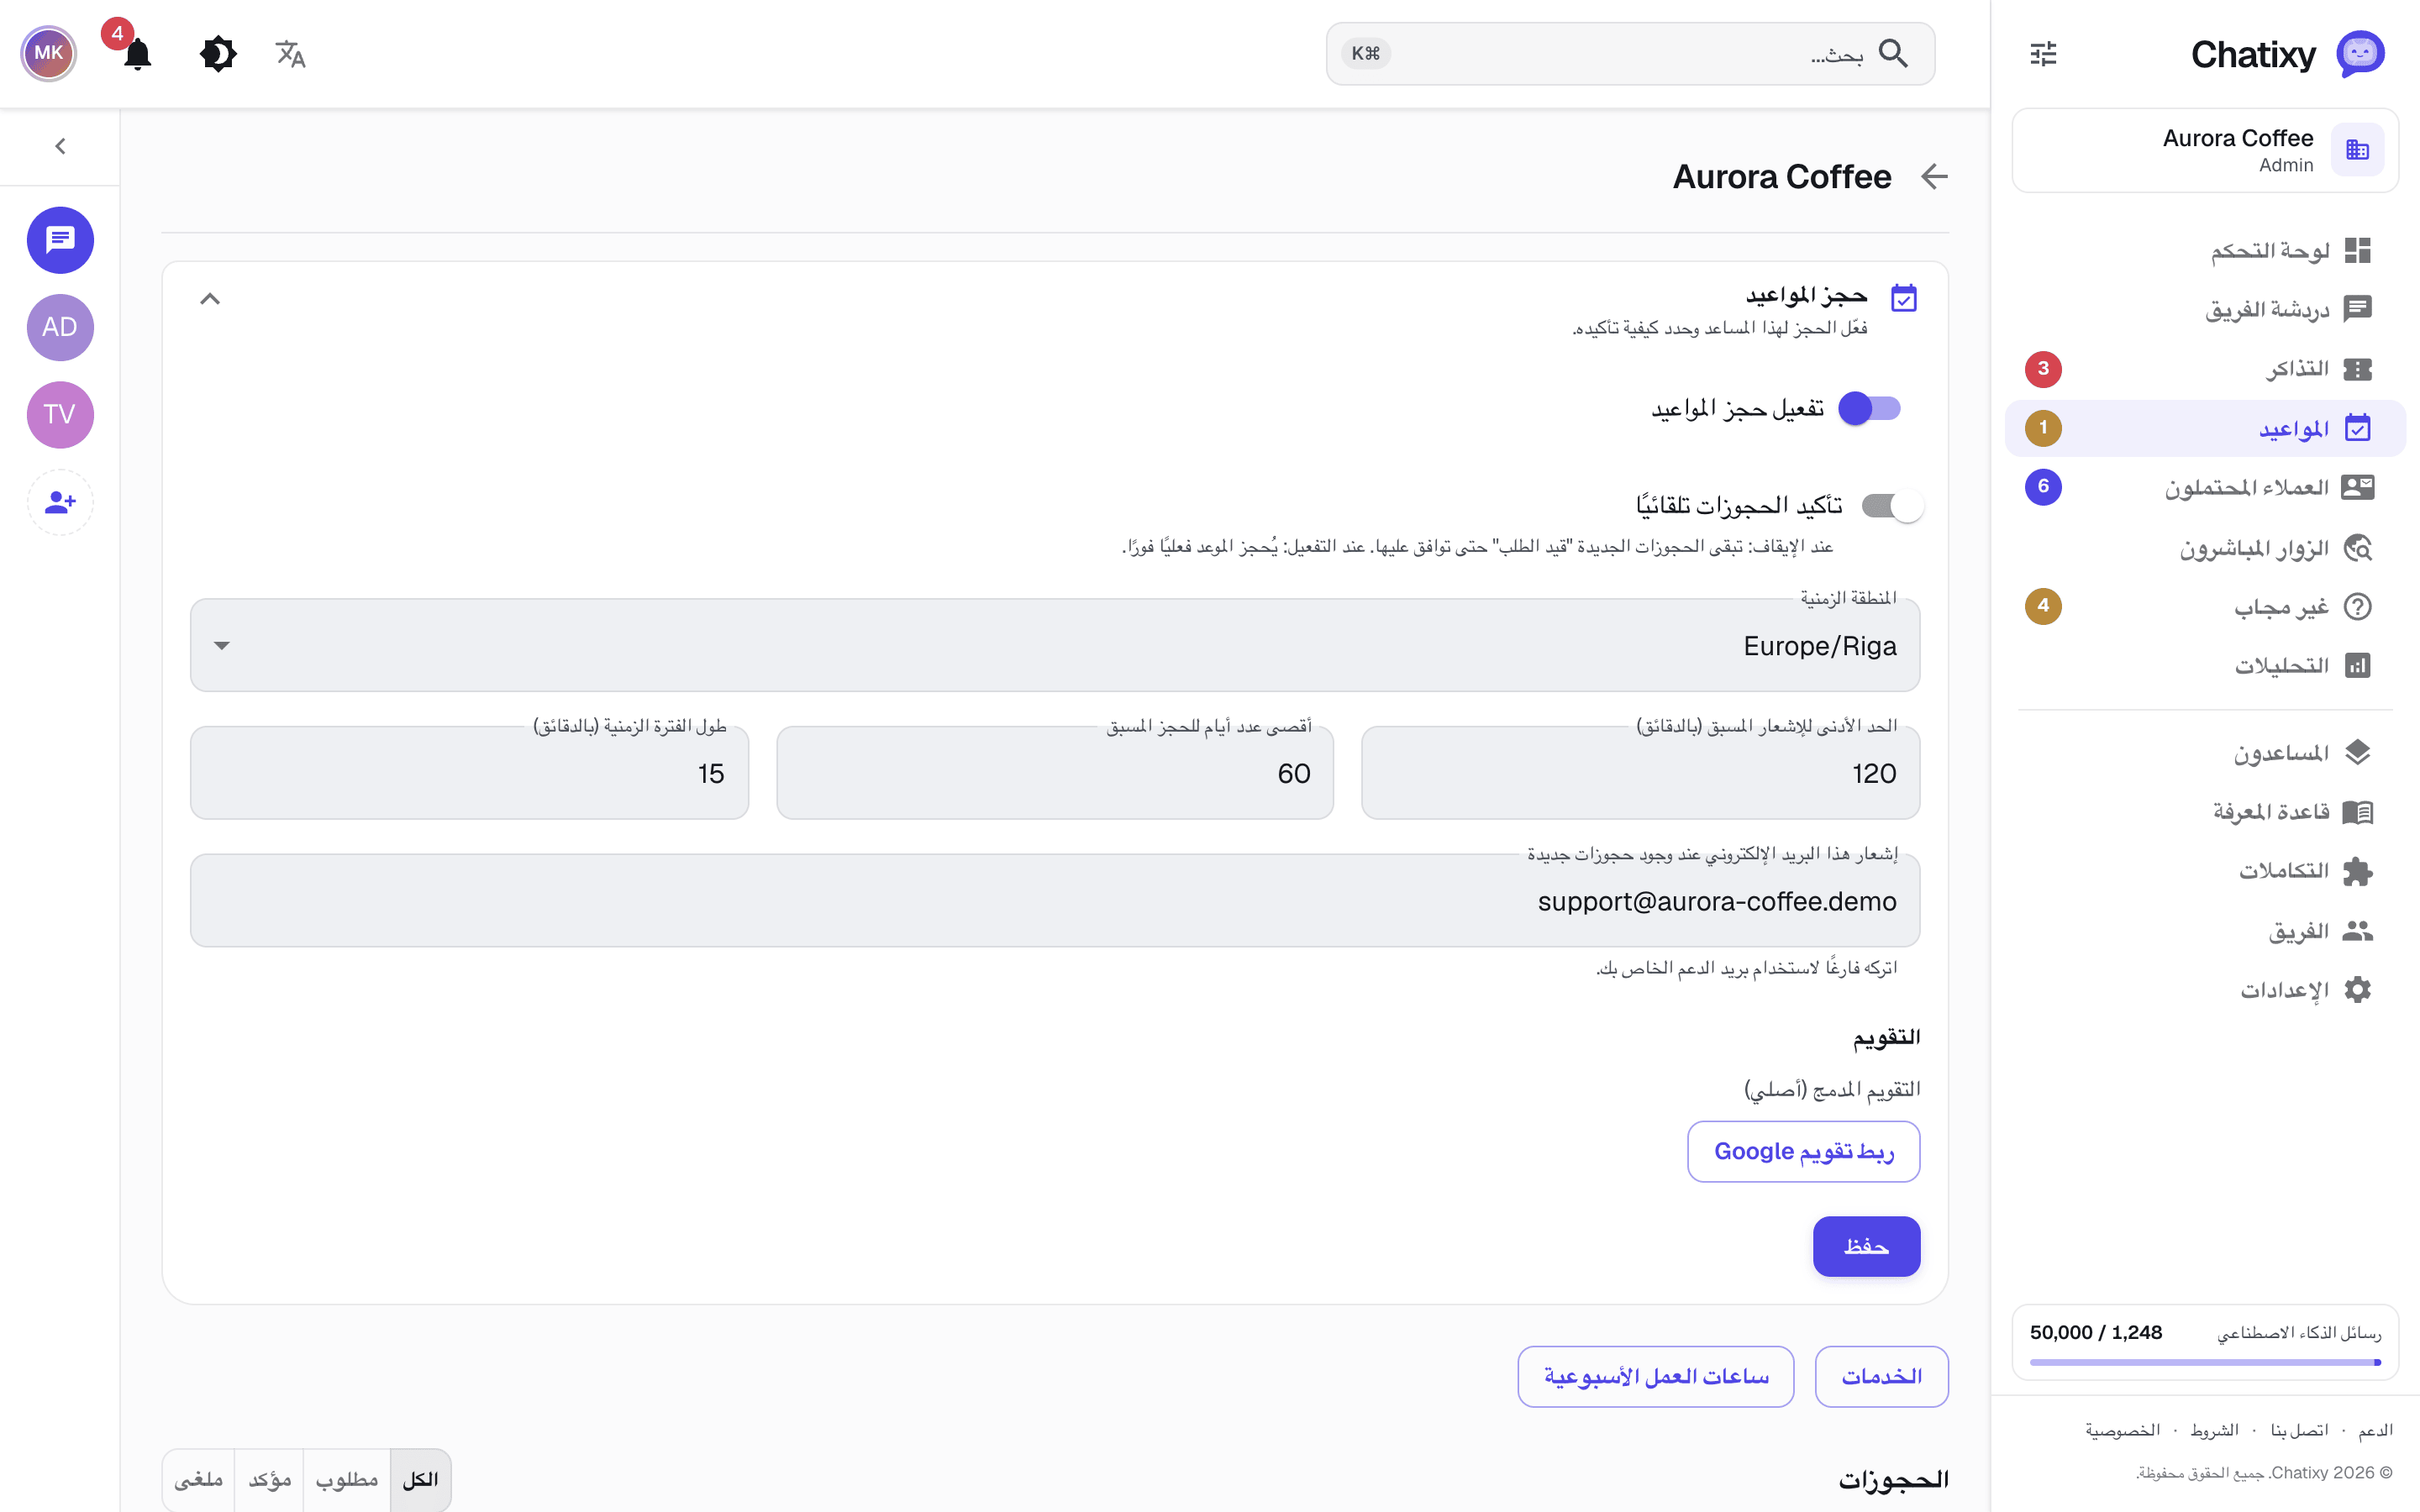2420x1512 pixels.
Task: Select the AD contact avatar
Action: pyautogui.click(x=60, y=327)
